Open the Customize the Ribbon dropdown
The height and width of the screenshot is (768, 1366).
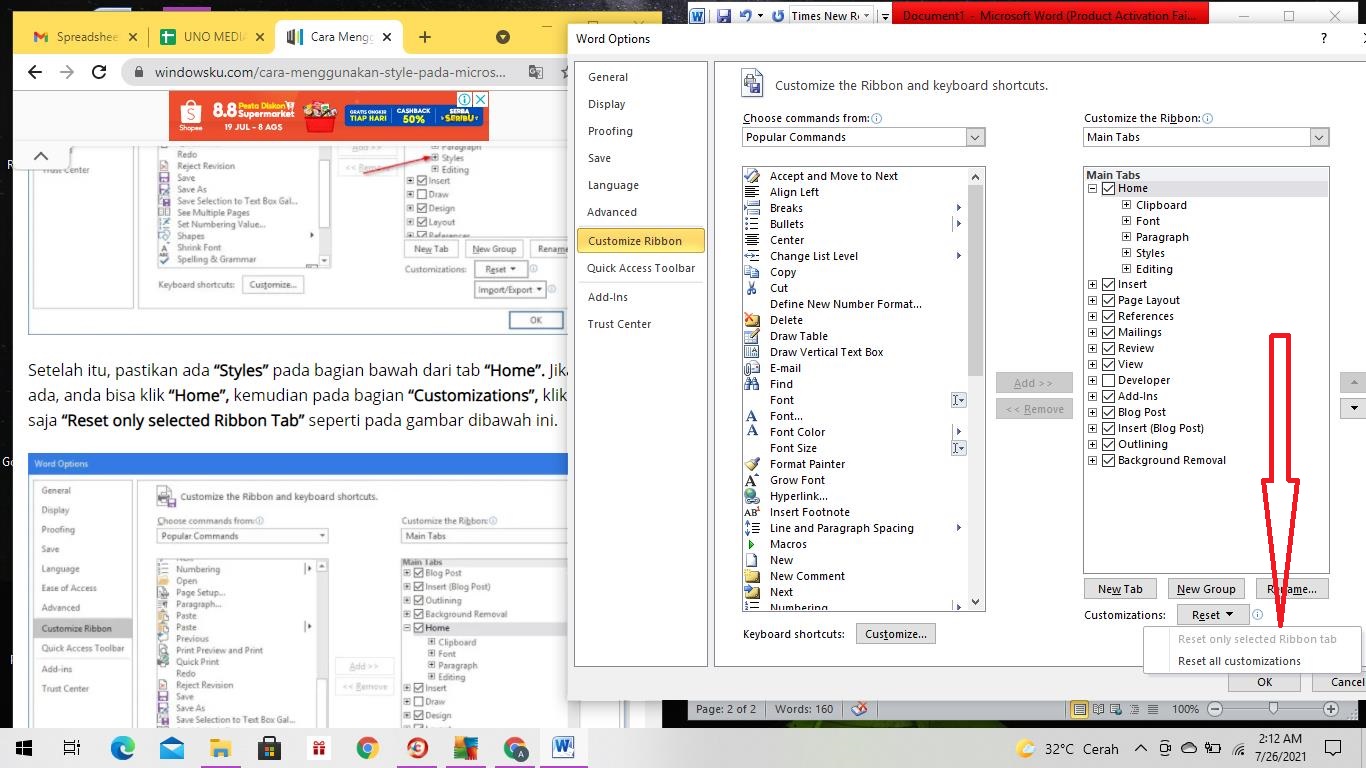coord(1206,137)
